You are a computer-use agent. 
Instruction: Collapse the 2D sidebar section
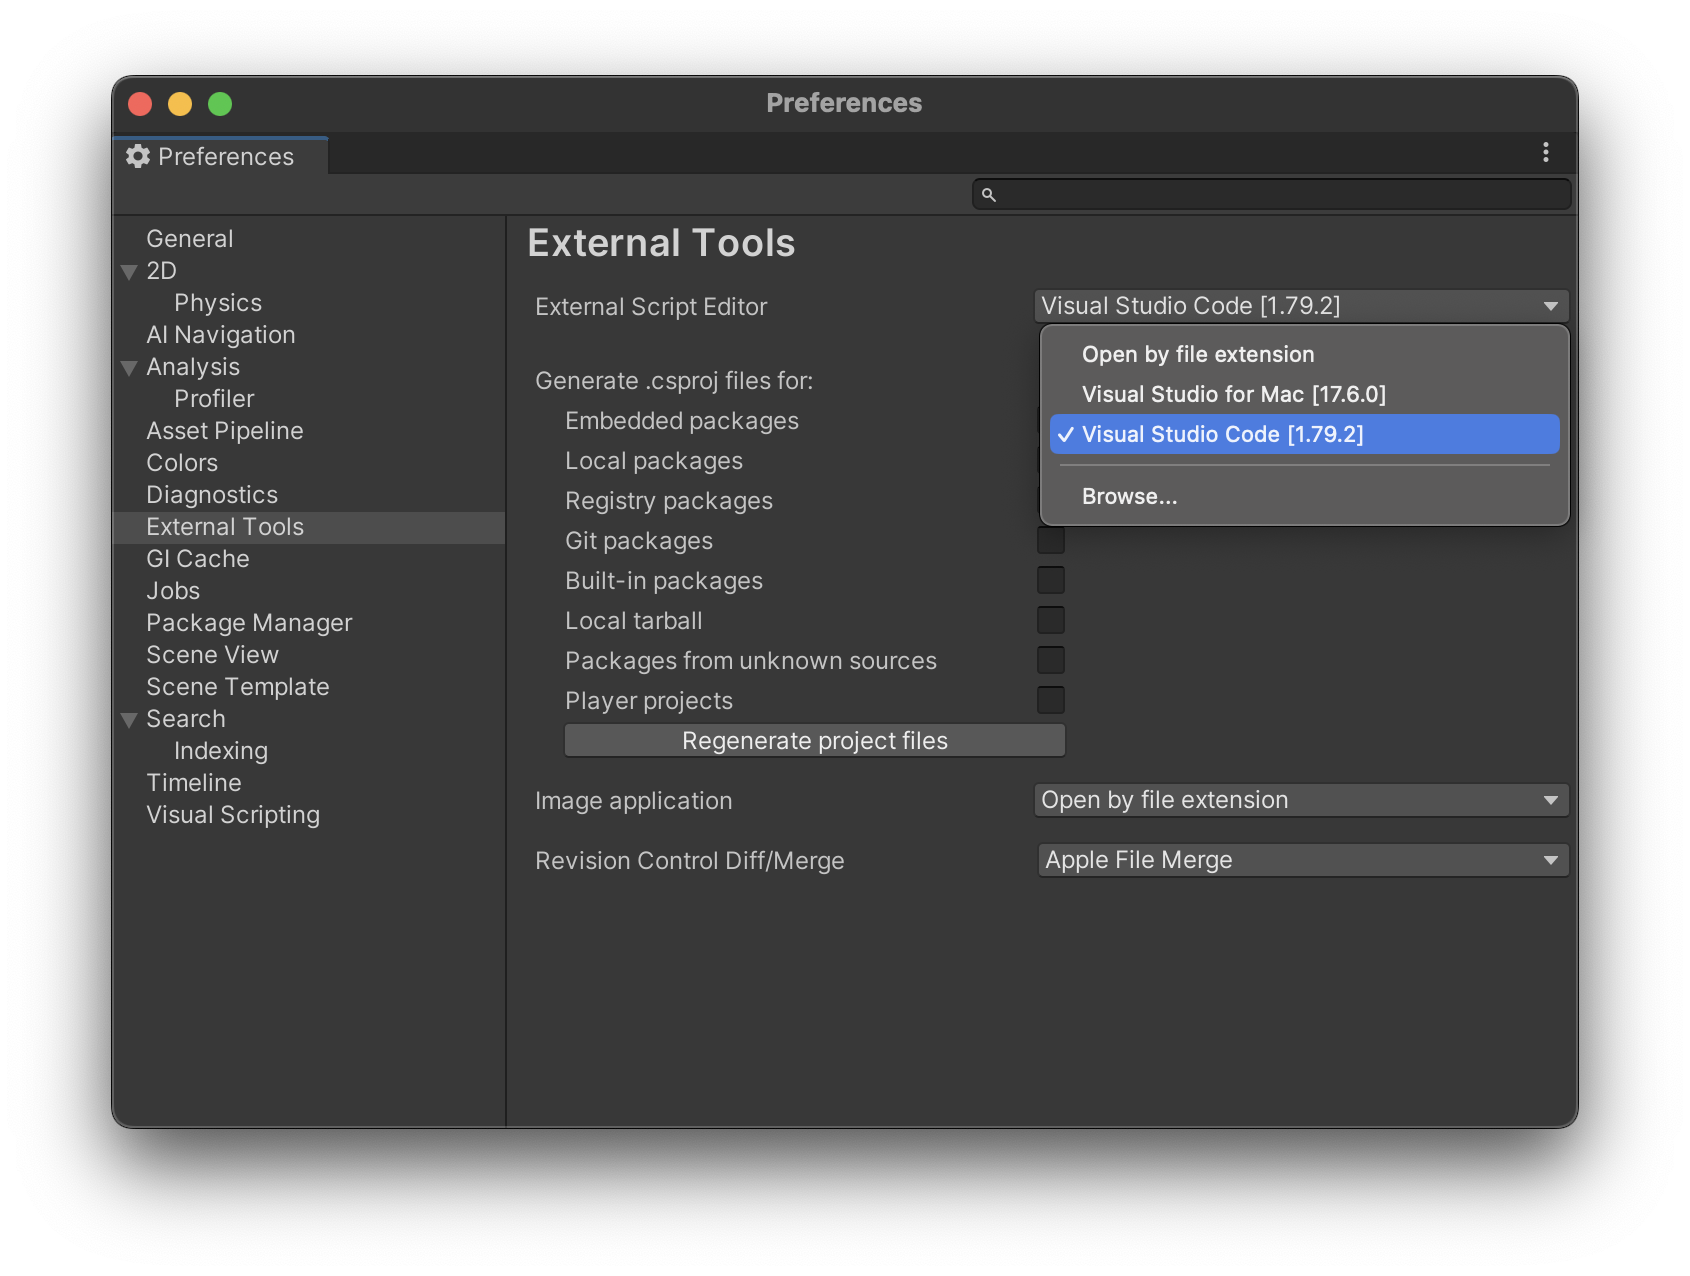[x=128, y=271]
